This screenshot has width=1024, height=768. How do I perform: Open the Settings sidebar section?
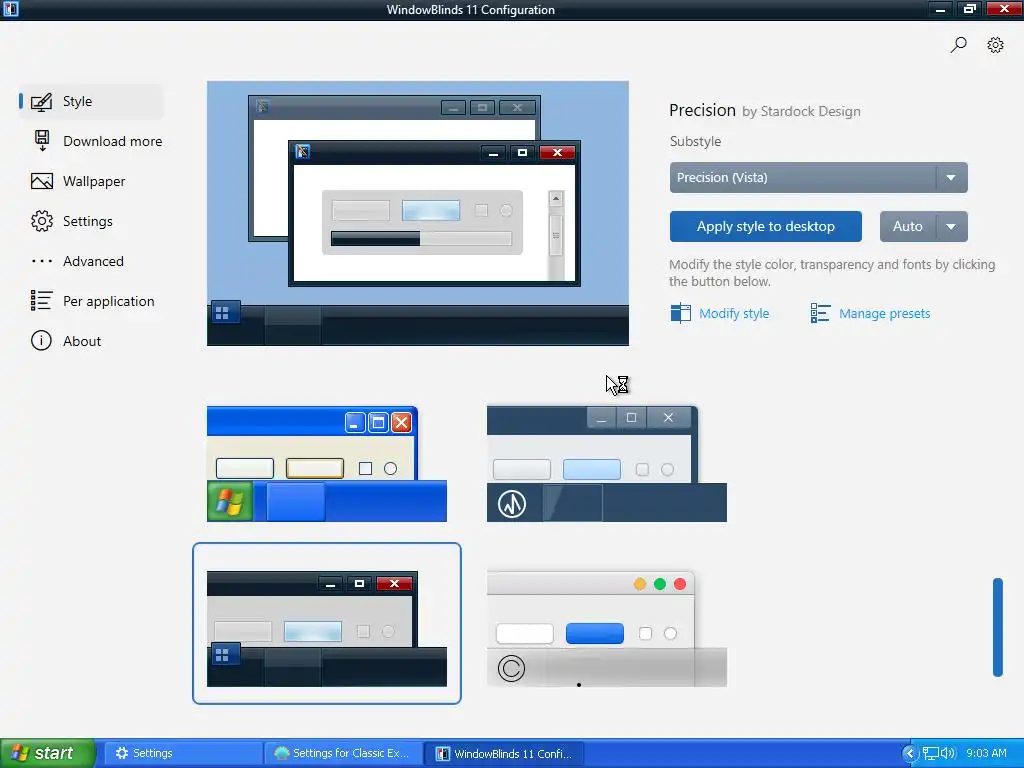91,221
